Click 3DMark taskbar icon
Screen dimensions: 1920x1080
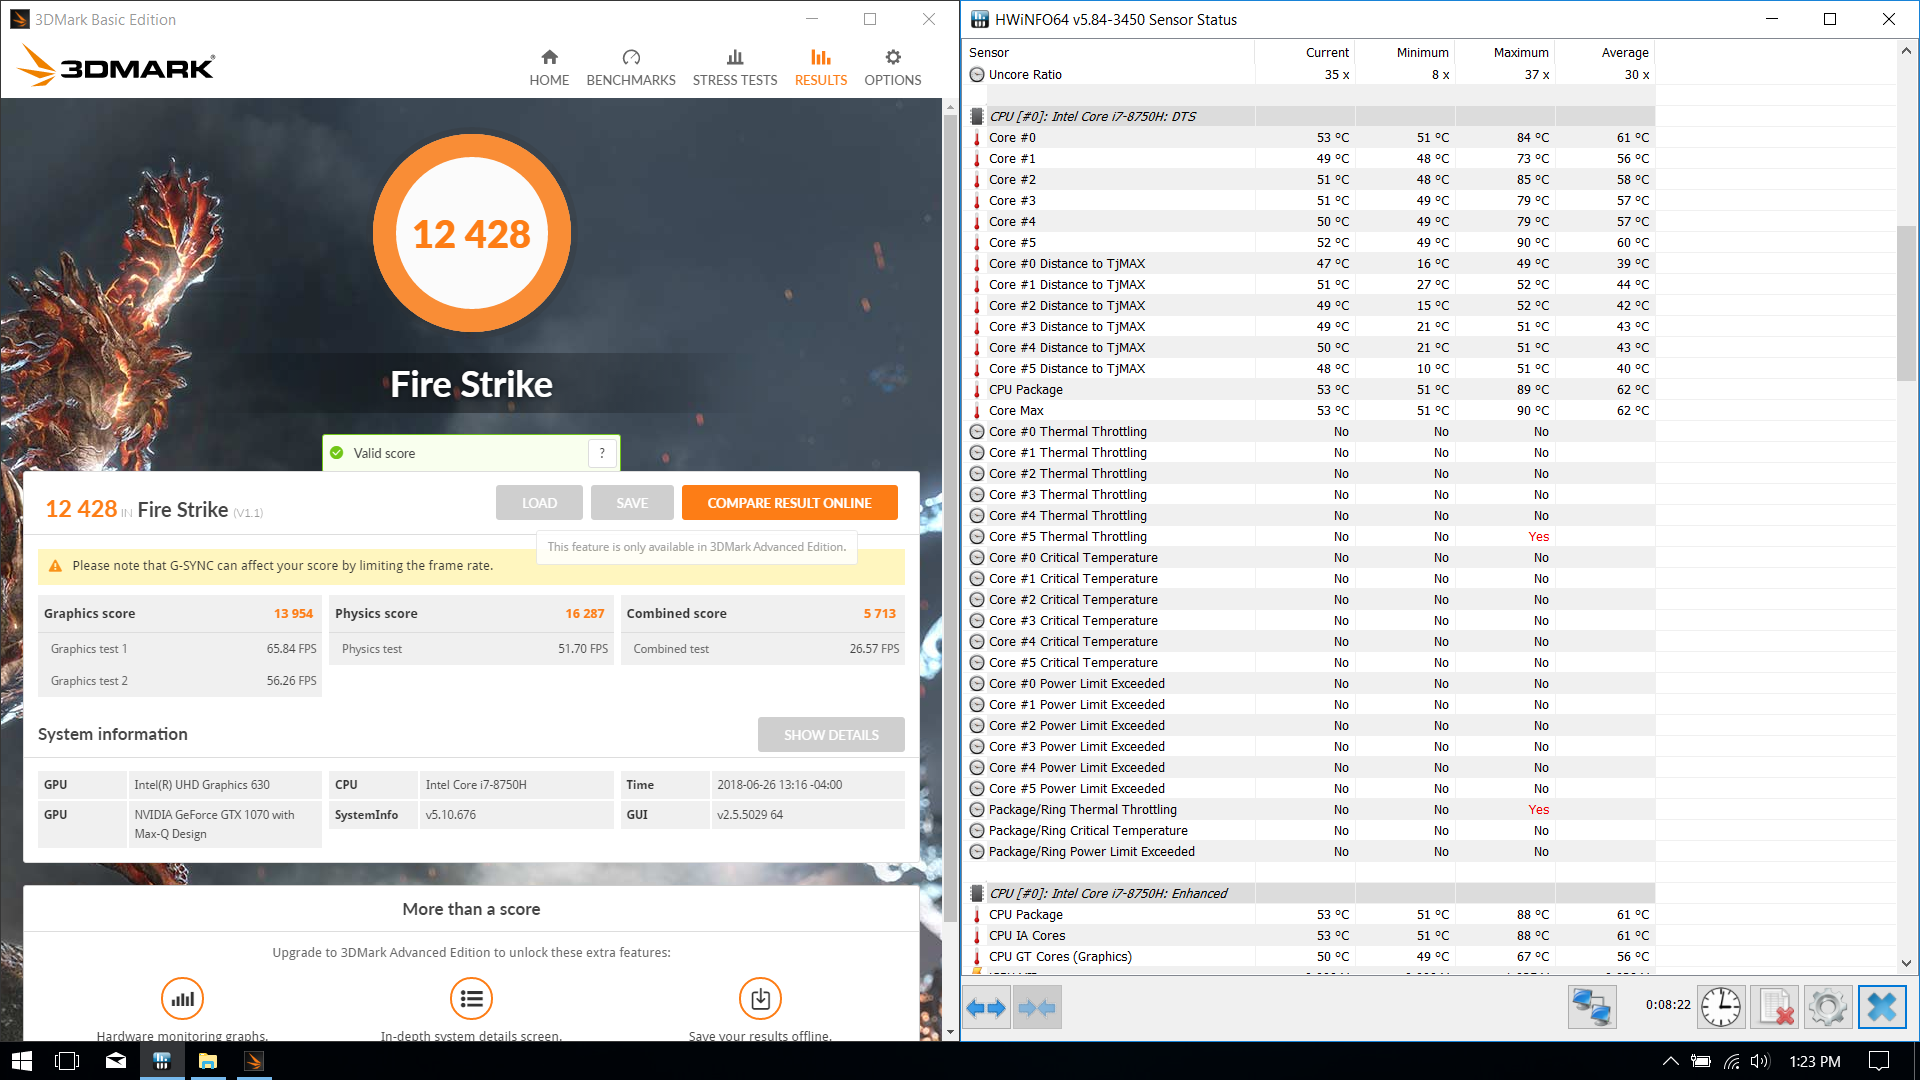coord(254,1061)
